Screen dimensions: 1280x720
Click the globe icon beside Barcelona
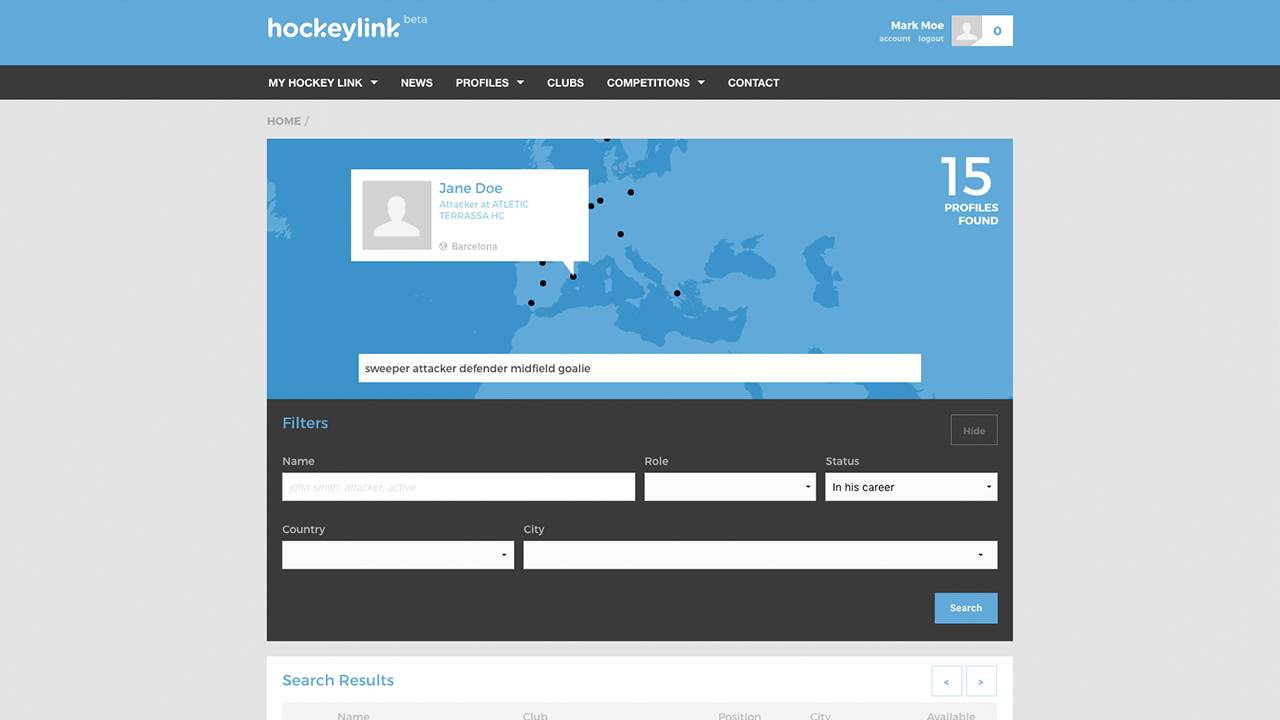pyautogui.click(x=443, y=246)
